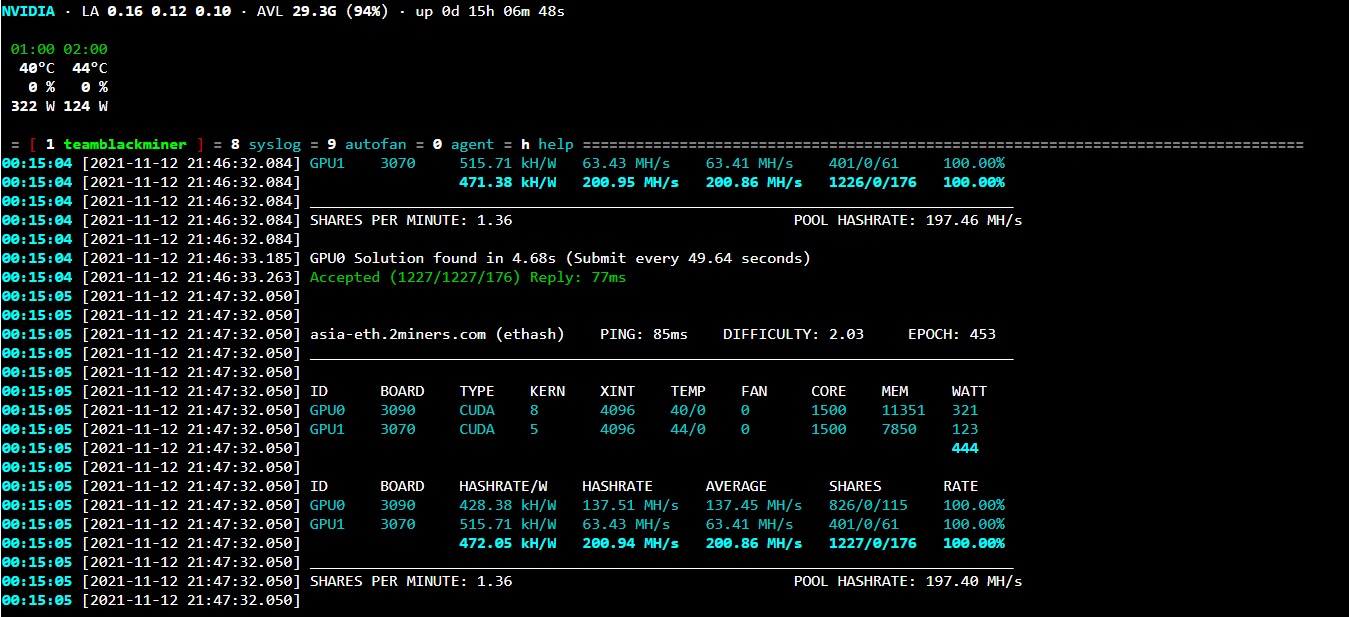Switch to the 1 teamblackminer screen tab
This screenshot has width=1349, height=617.
[x=117, y=144]
